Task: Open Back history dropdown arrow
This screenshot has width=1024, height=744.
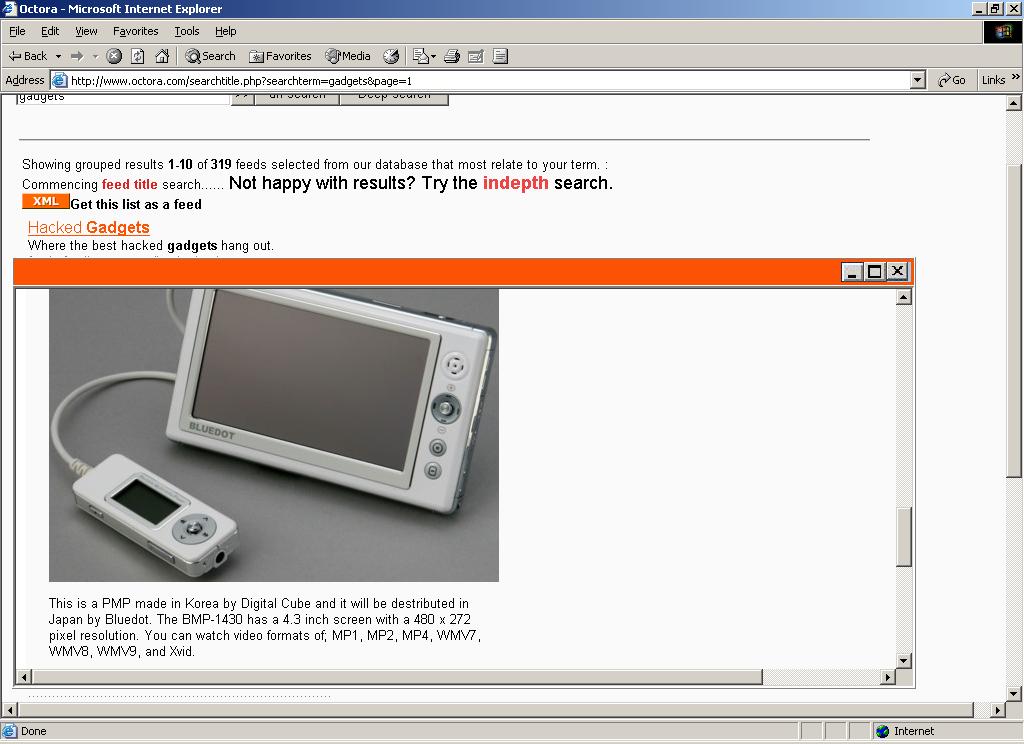Action: (58, 56)
